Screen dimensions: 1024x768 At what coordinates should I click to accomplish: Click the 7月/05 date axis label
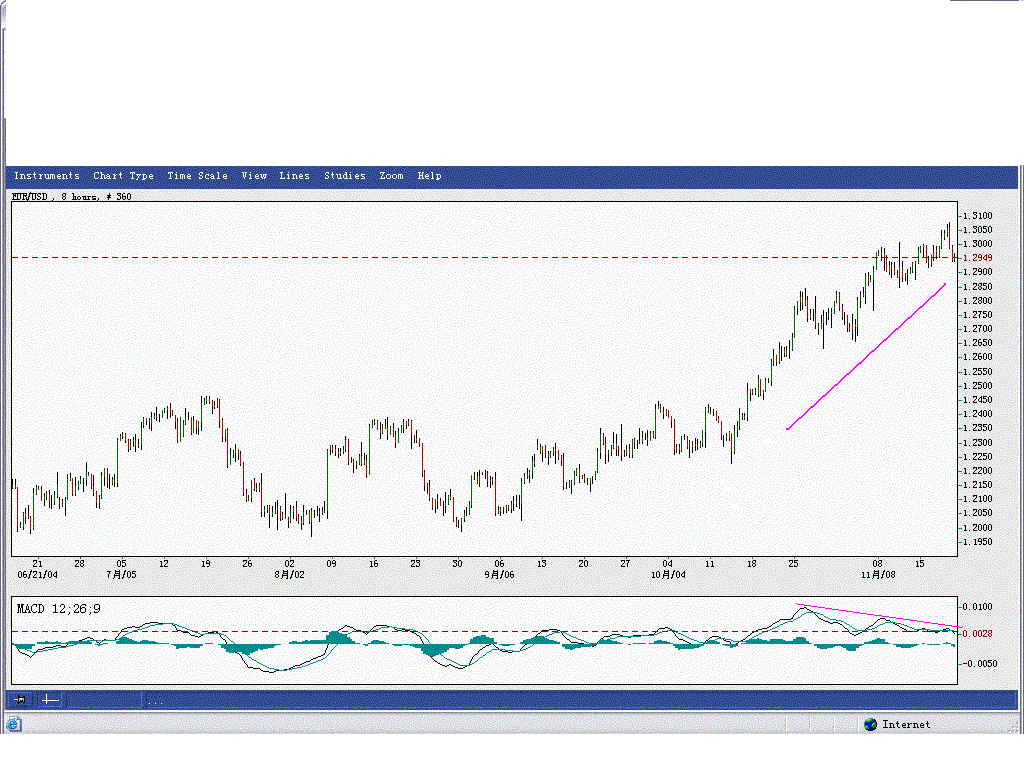tap(121, 575)
